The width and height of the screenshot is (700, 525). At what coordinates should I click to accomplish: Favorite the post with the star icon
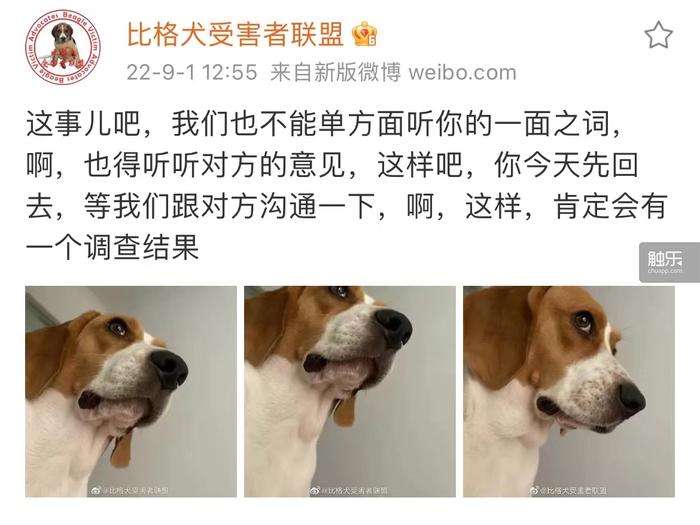pos(658,35)
